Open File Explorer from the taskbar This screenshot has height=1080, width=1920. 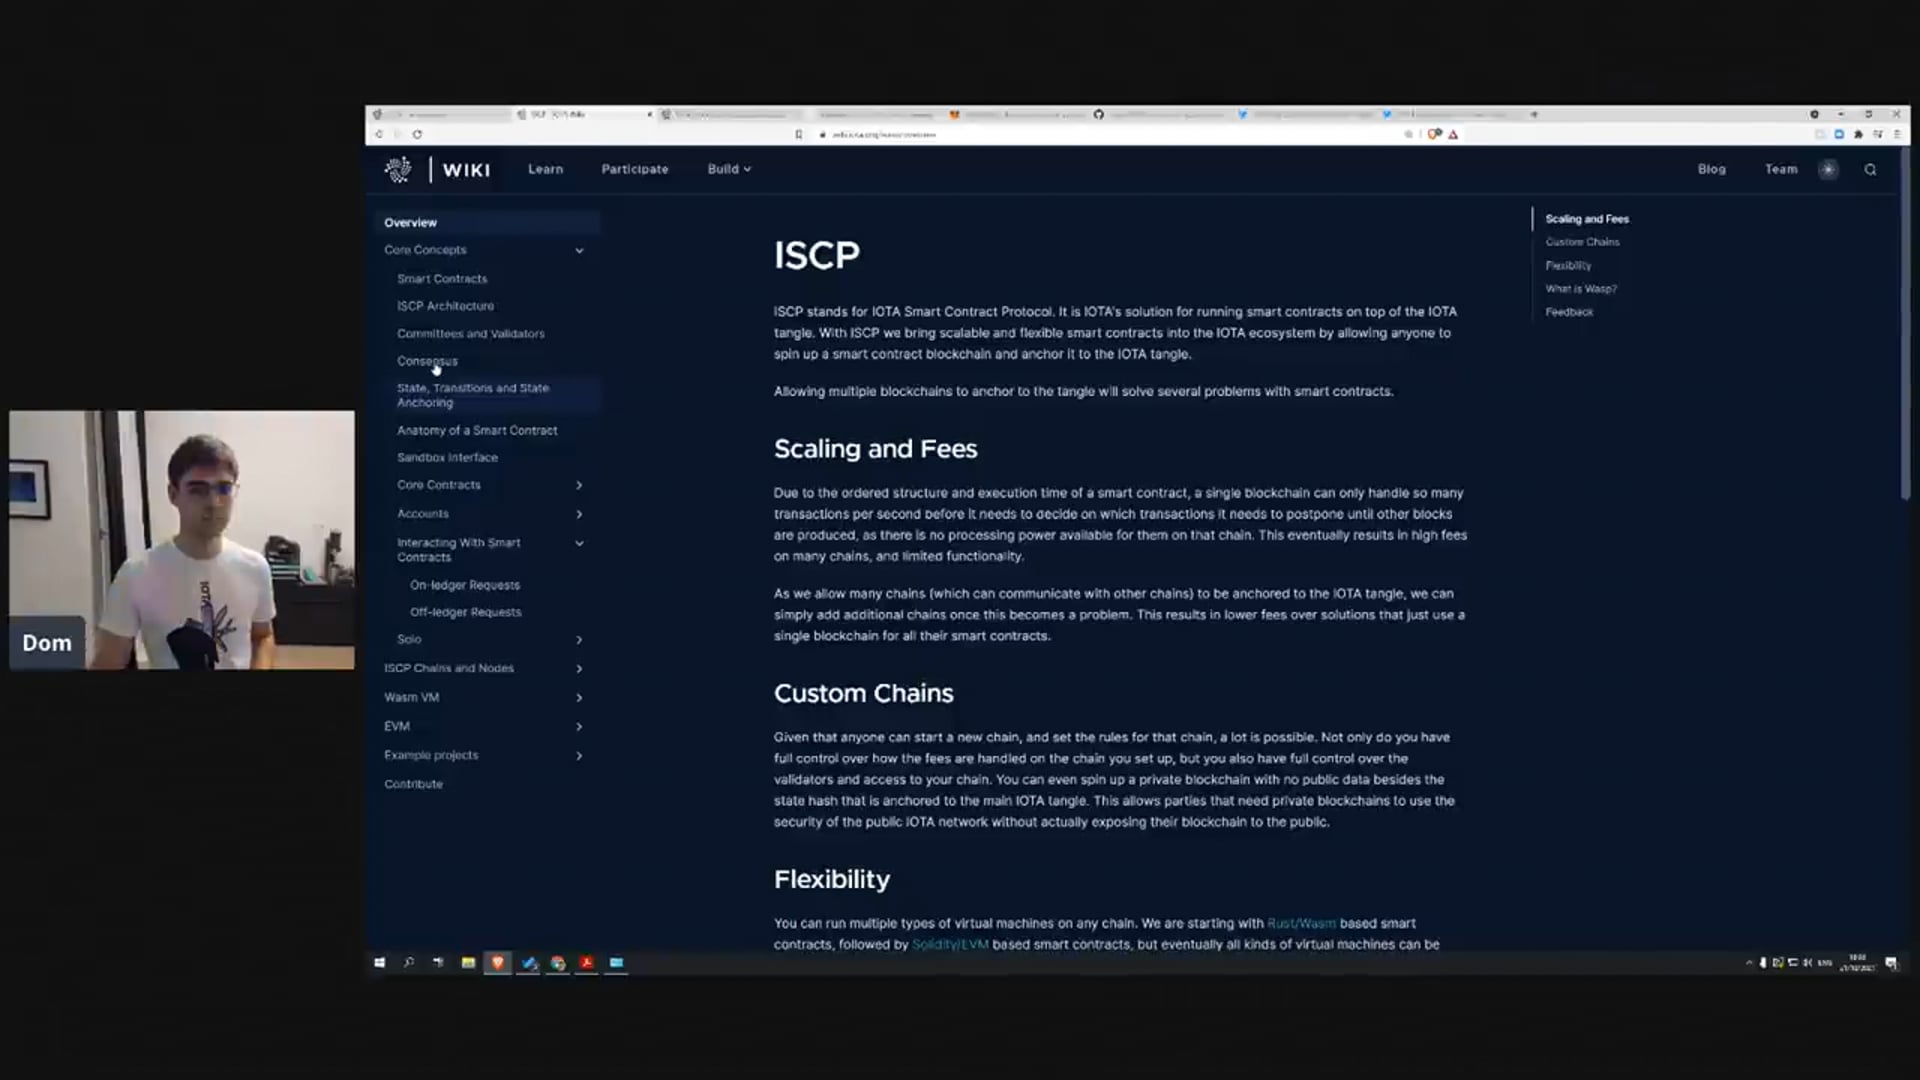(468, 963)
